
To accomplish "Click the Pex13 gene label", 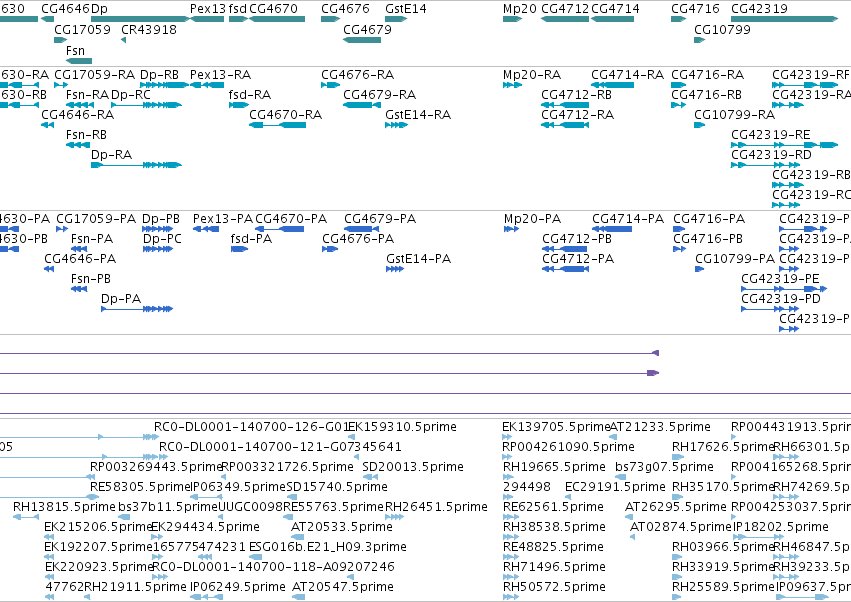I will (208, 9).
